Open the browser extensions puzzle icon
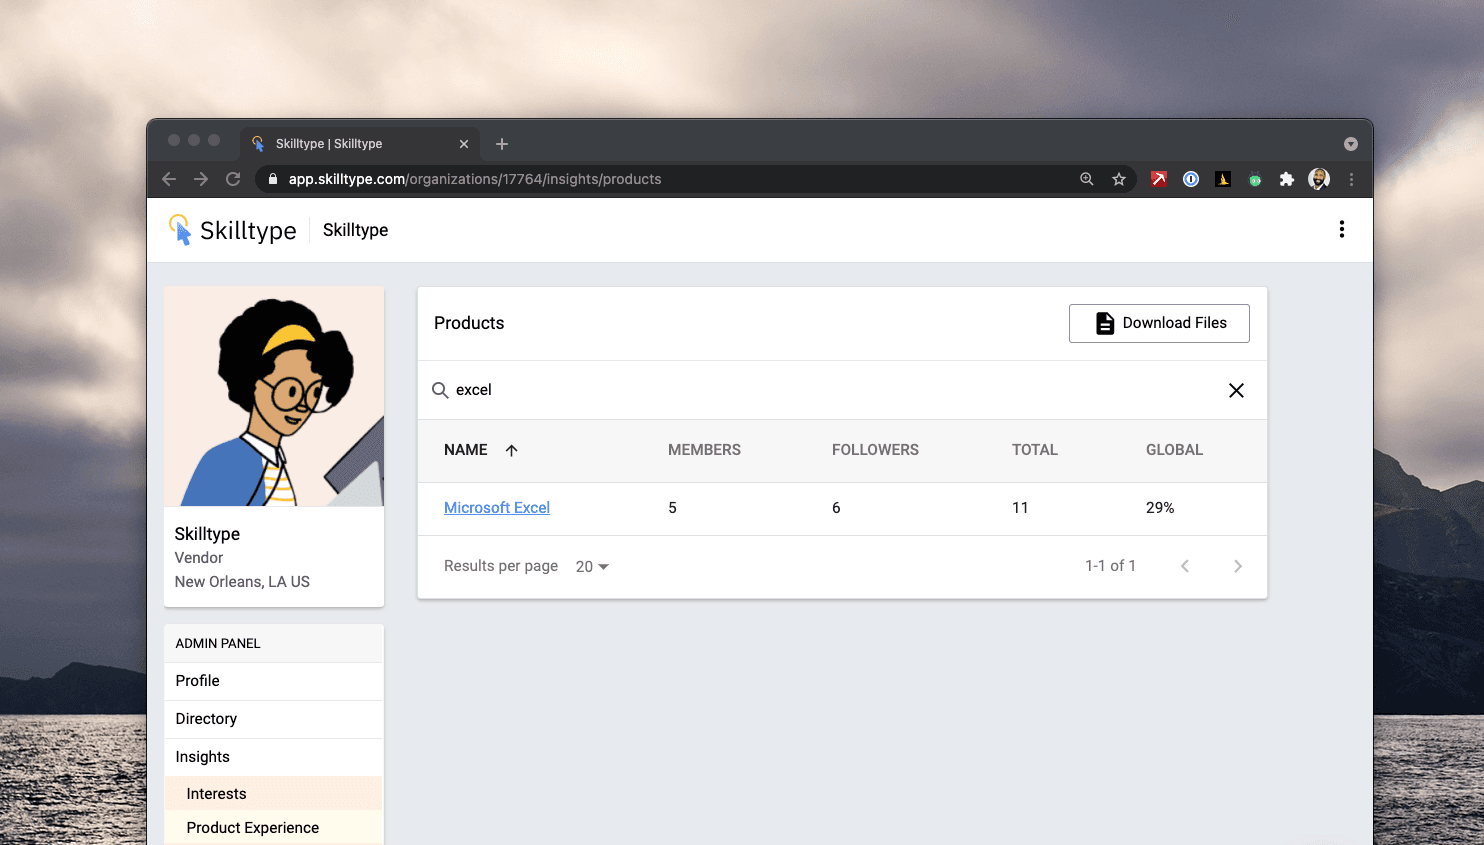The image size is (1484, 845). click(1287, 179)
